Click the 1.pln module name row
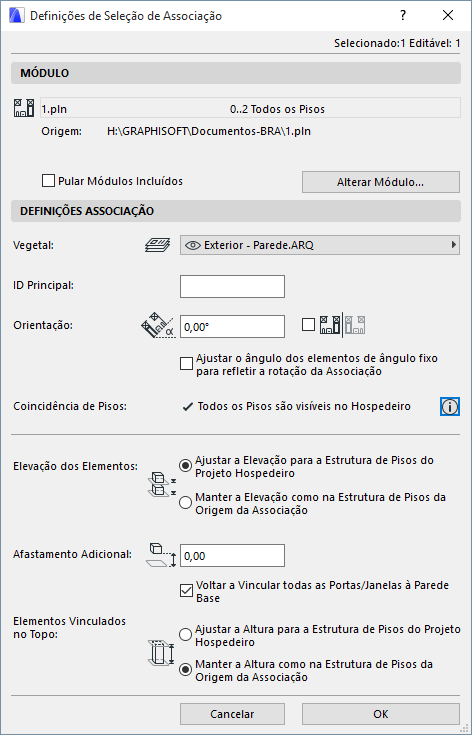Viewport: 472px width, 735px height. tap(250, 108)
